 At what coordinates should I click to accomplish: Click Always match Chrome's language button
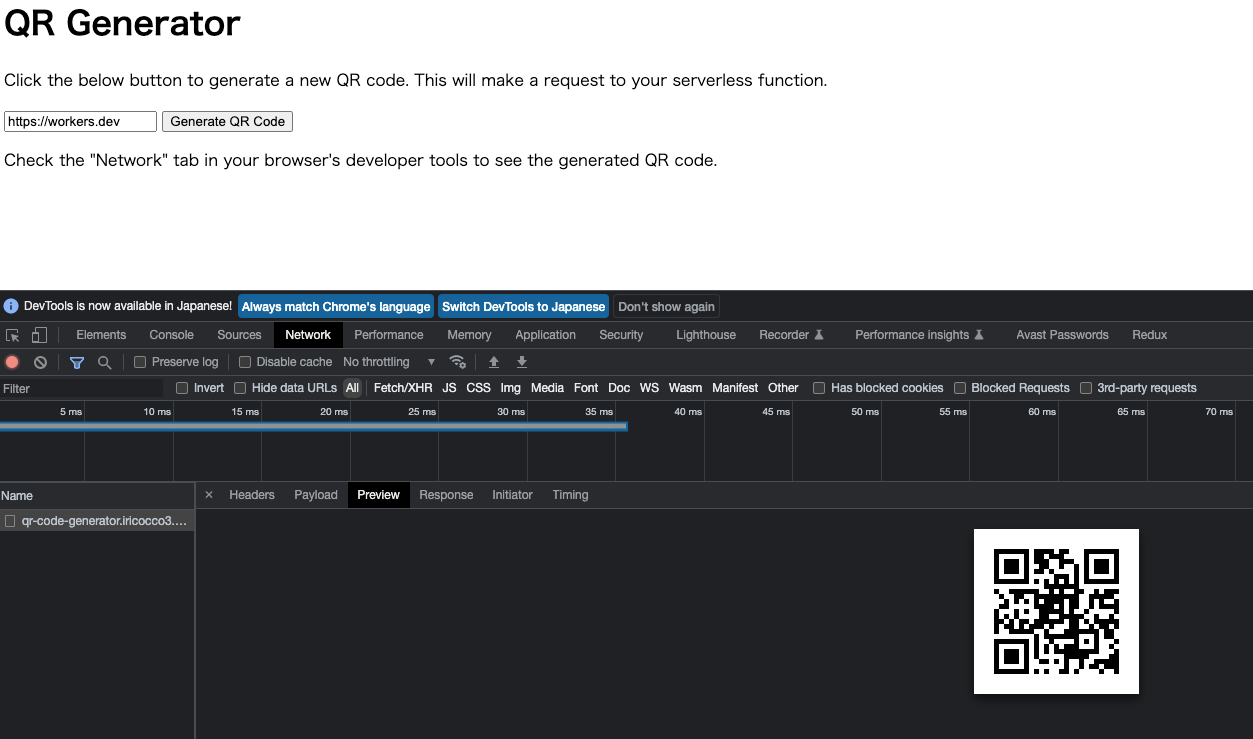(x=336, y=306)
